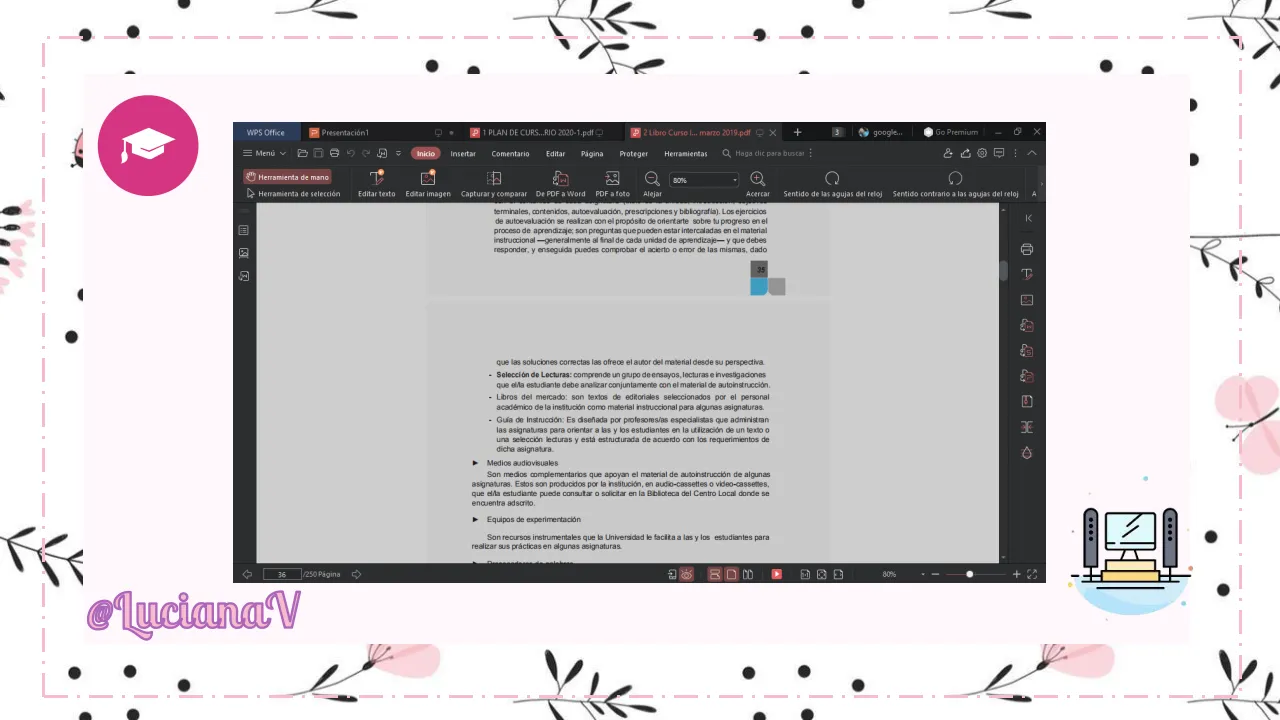Convert using PDF a foto

pos(613,184)
